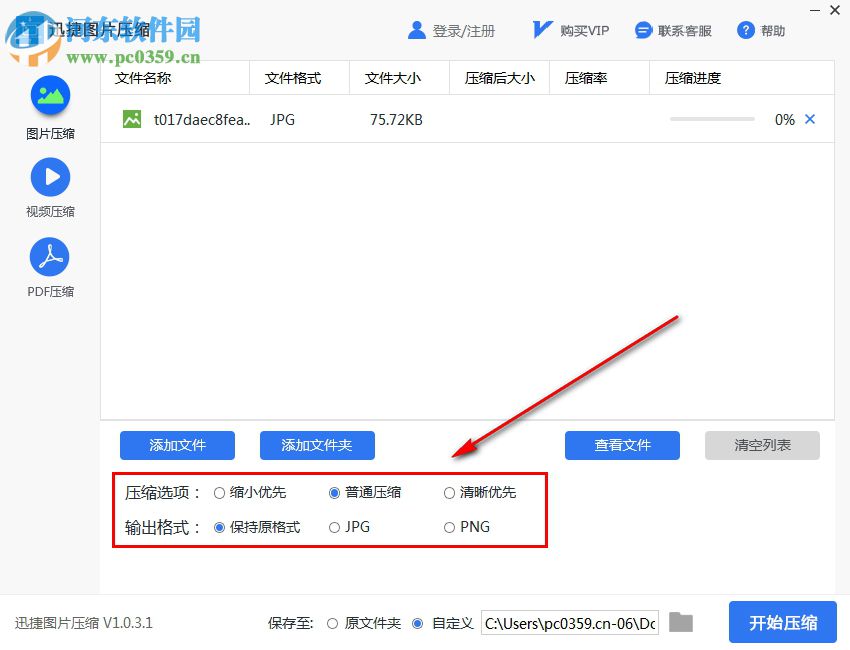Choose 原文件夹 as save location
Screen dimensions: 850x650
(x=331, y=622)
